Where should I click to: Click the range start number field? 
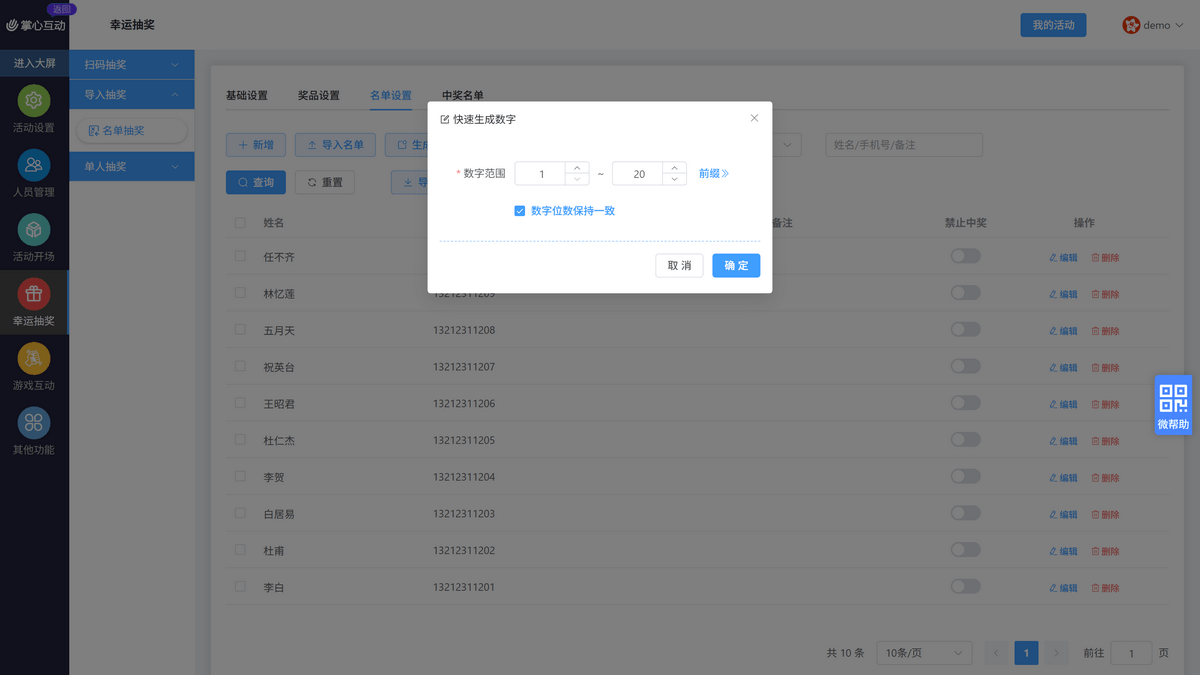point(540,174)
